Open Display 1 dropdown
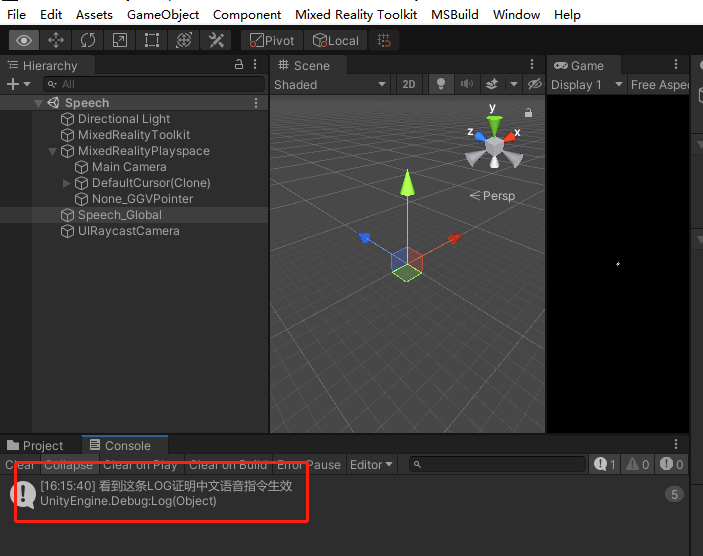This screenshot has width=703, height=556. [586, 84]
